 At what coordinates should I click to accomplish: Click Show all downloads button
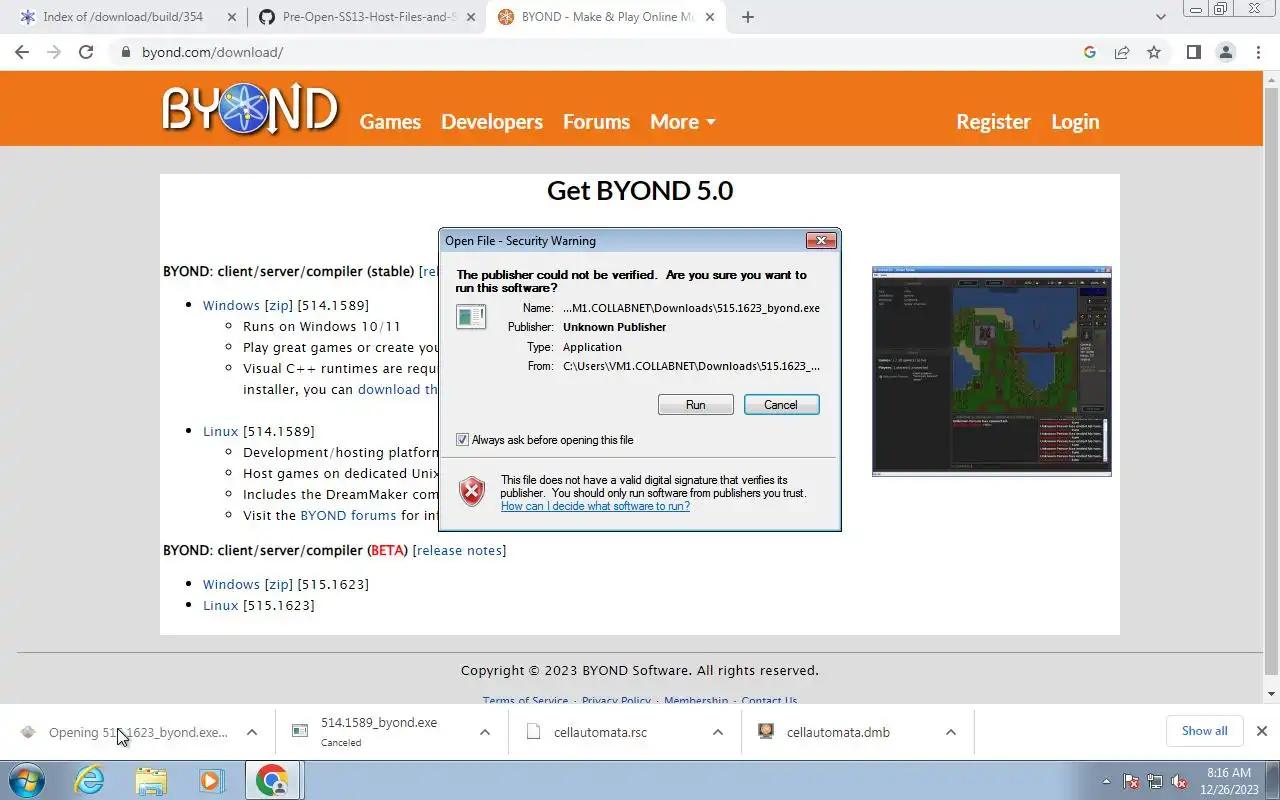pyautogui.click(x=1204, y=731)
